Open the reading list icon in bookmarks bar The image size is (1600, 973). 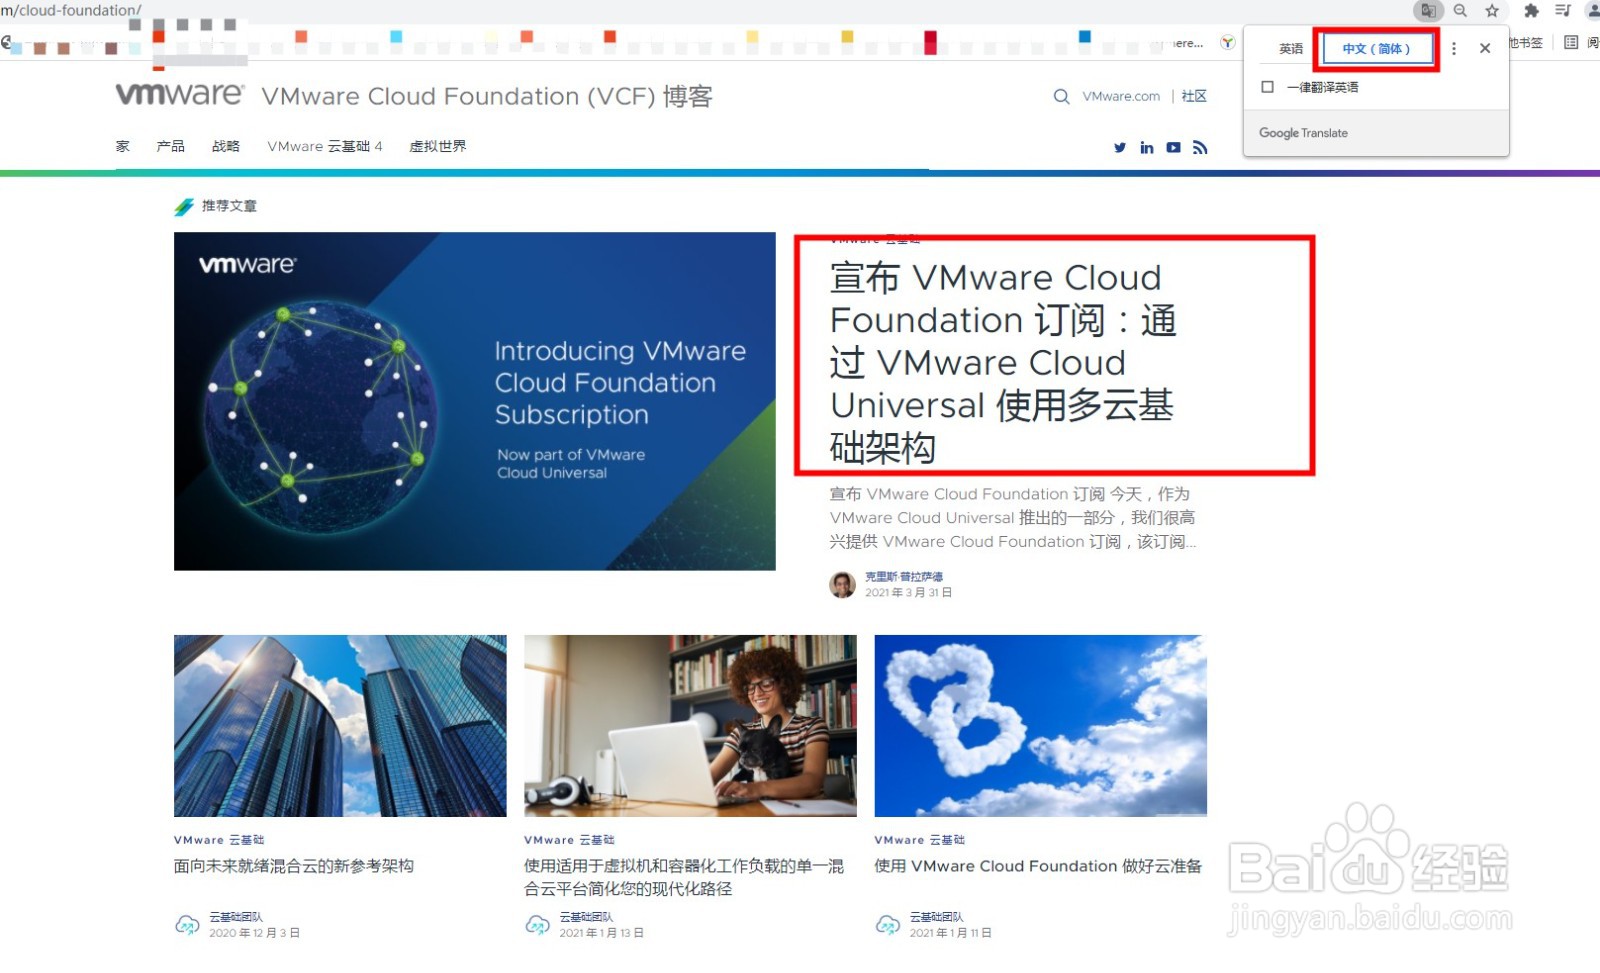(x=1571, y=43)
